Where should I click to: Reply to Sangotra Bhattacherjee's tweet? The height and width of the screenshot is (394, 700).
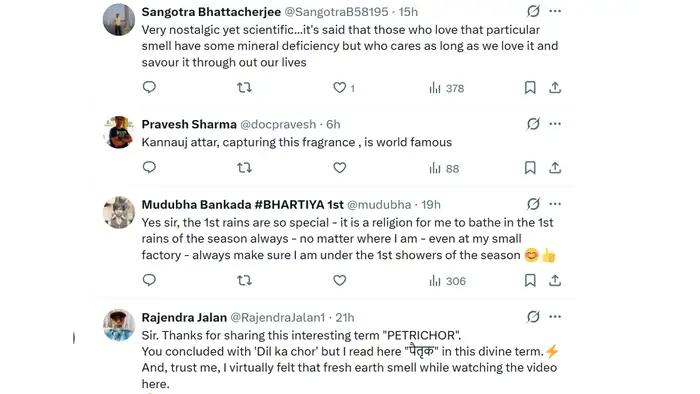click(x=149, y=87)
